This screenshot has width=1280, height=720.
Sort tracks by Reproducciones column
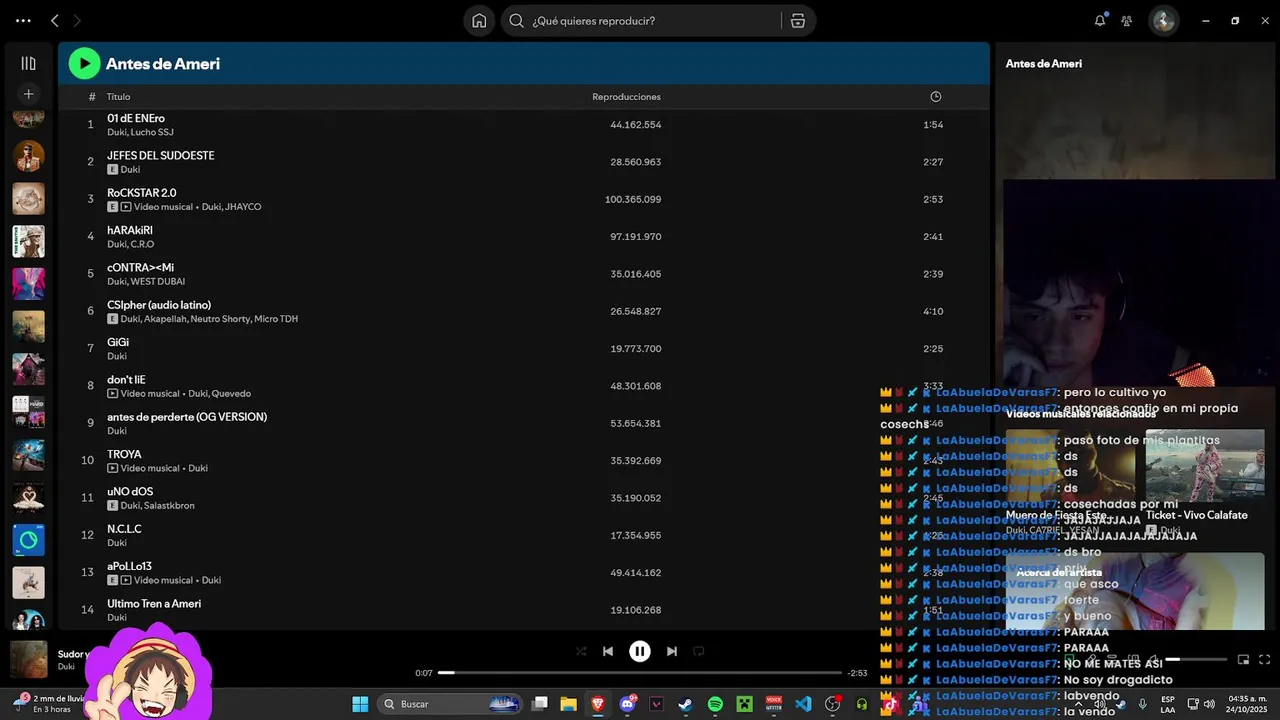pyautogui.click(x=626, y=97)
